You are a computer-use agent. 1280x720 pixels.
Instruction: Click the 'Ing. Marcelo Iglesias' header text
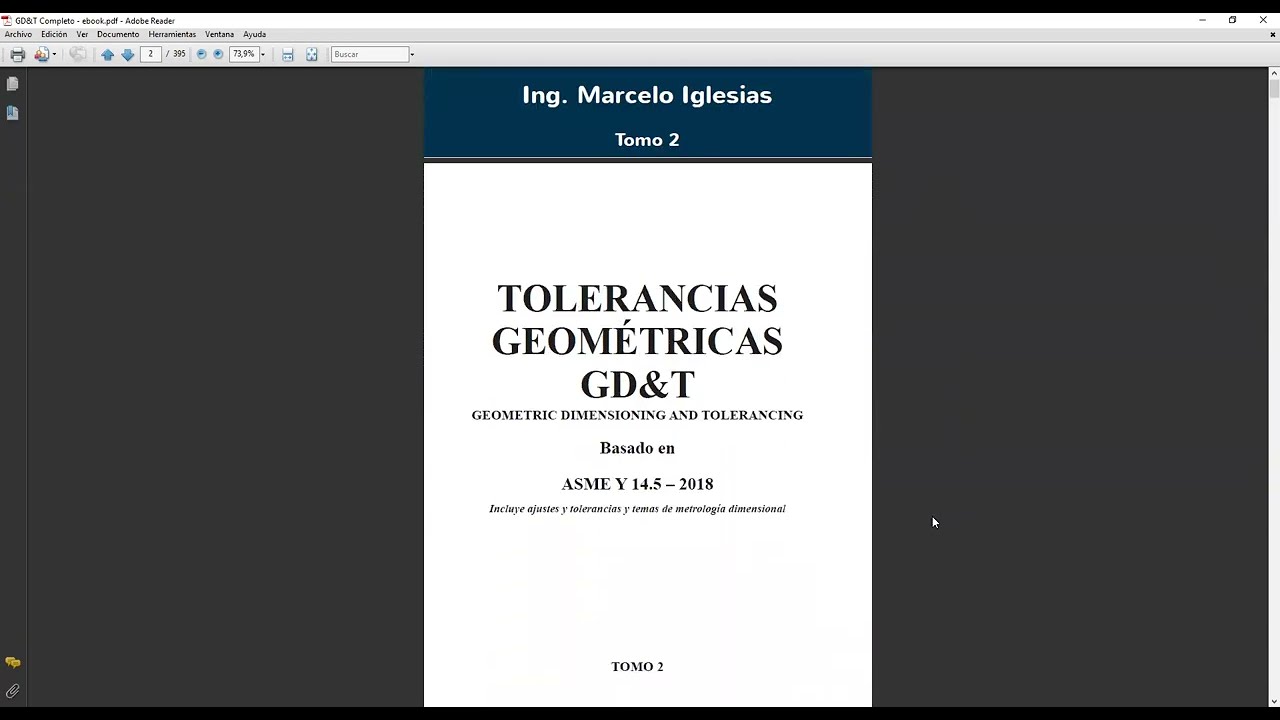tap(647, 95)
